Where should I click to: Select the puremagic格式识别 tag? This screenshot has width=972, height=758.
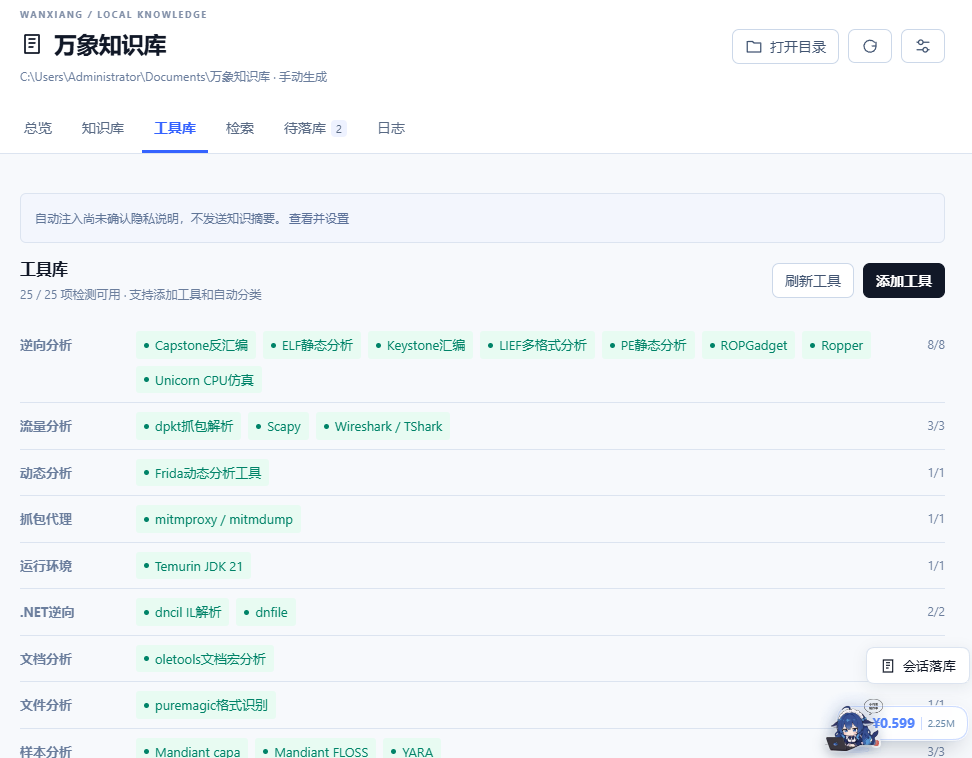coord(206,705)
